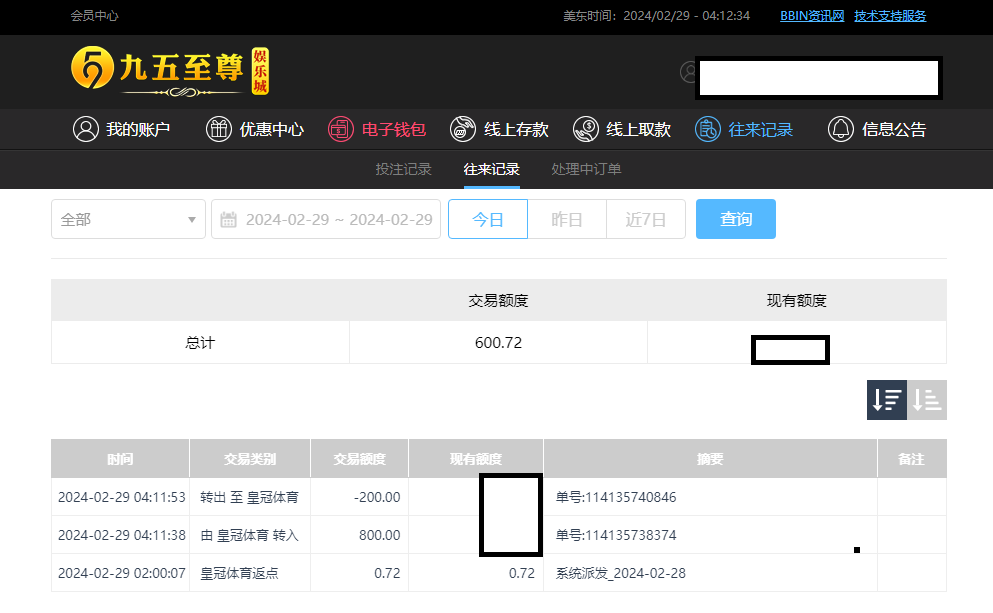Click 线上取款 menu label
The image size is (993, 613).
click(x=638, y=129)
